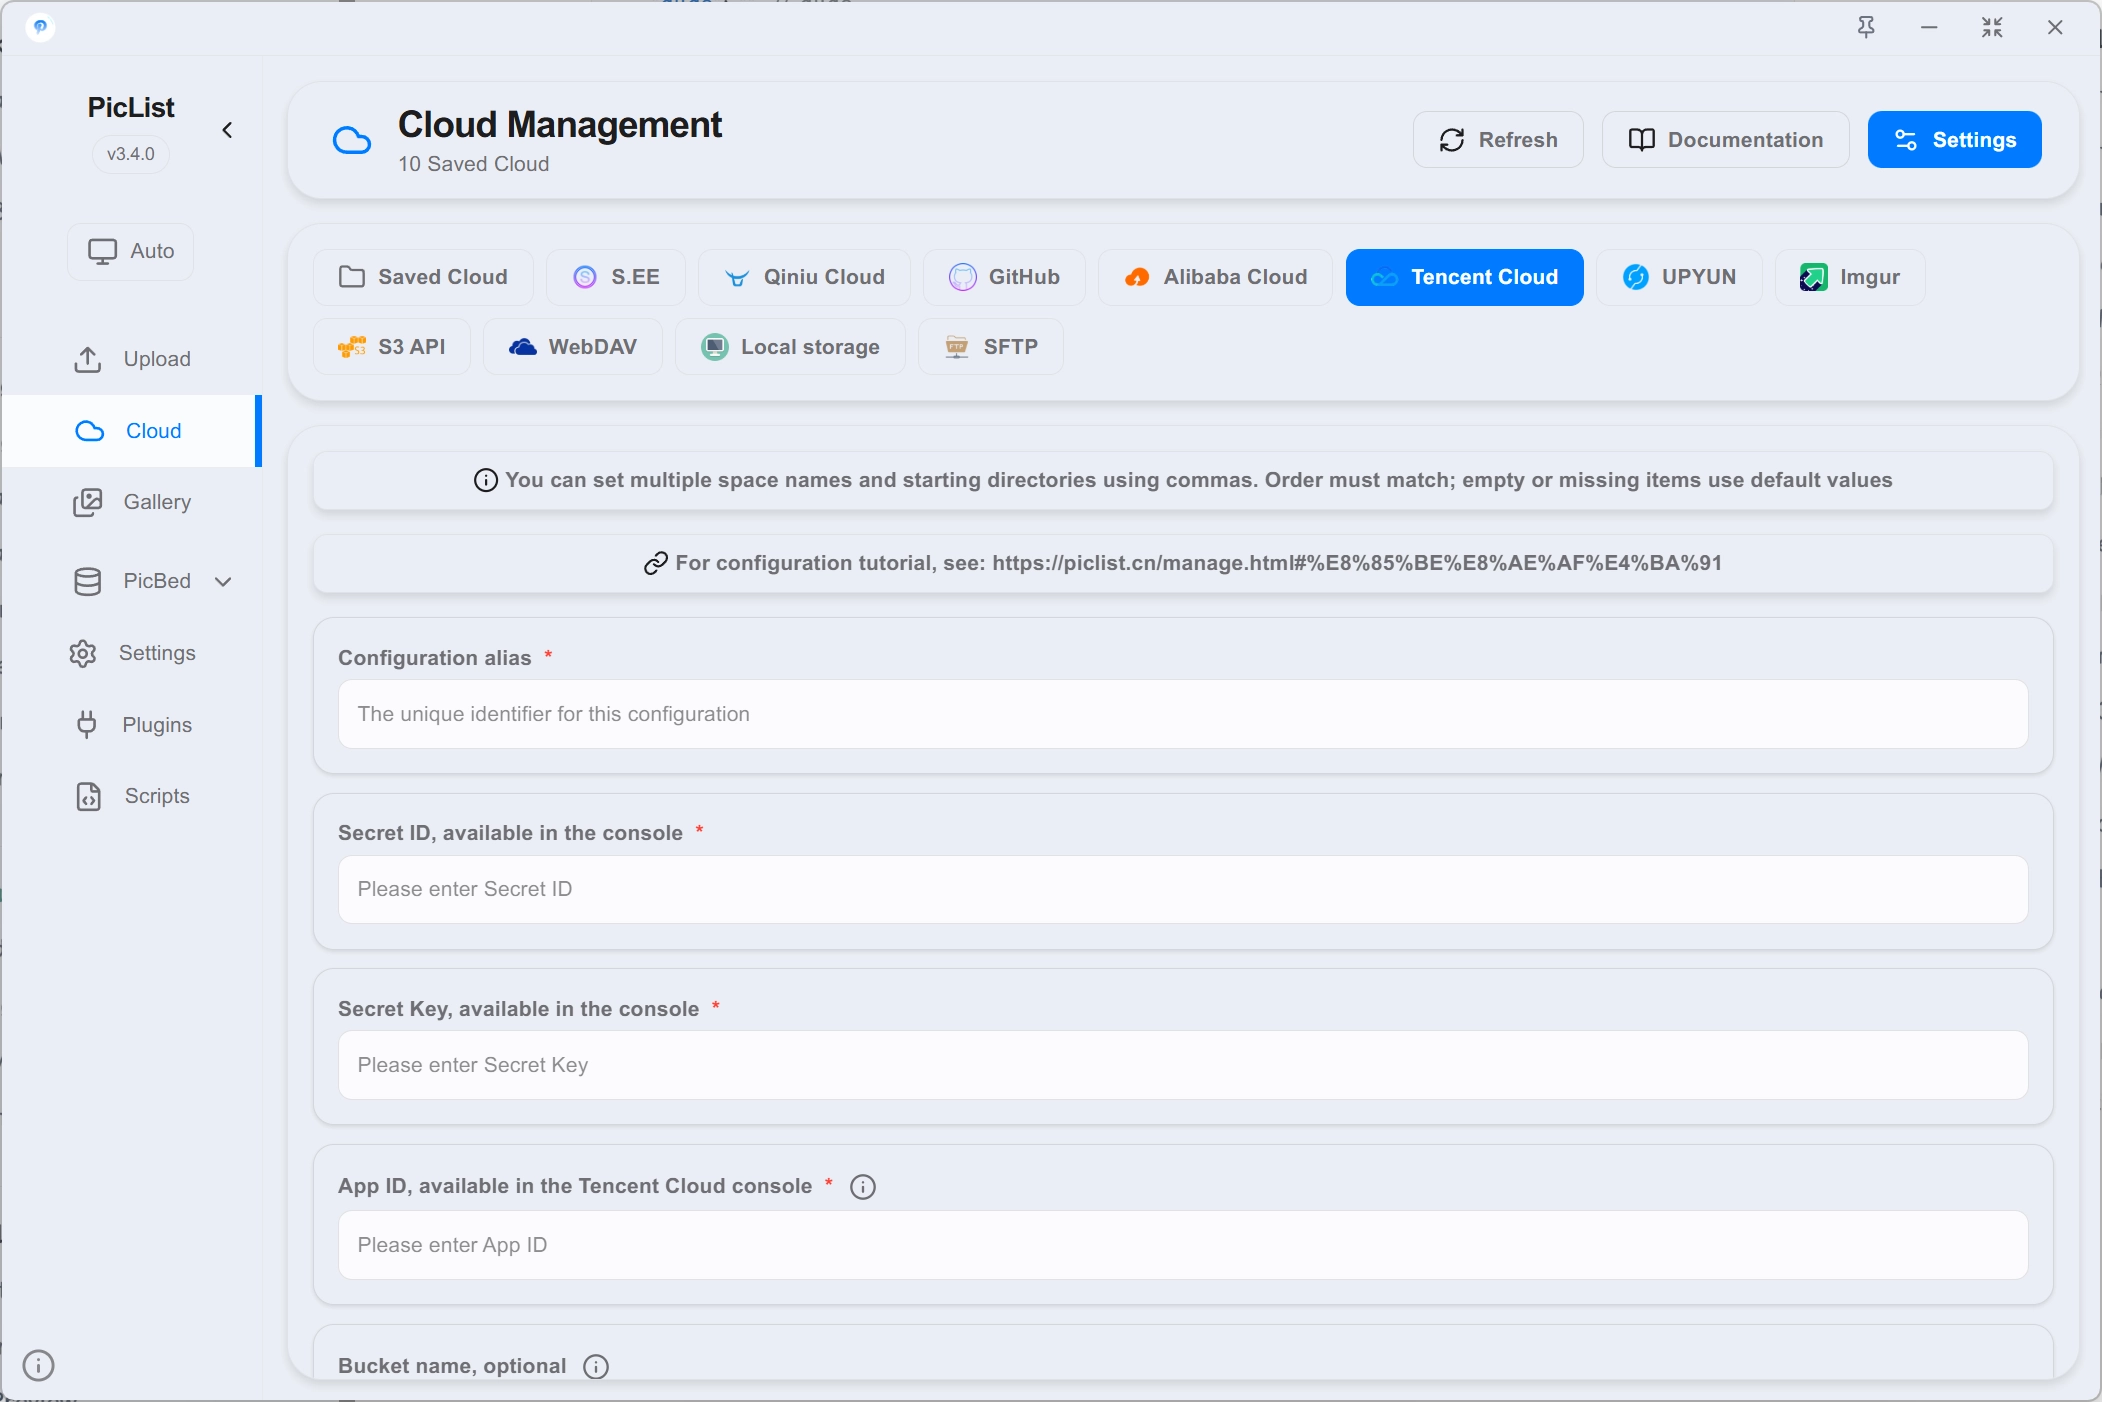This screenshot has height=1402, width=2102.
Task: Select the WebDAV tab
Action: coord(573,347)
